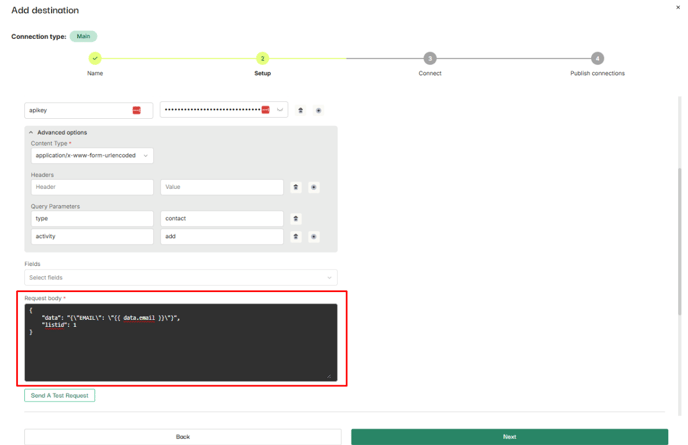Screen dimensions: 688x445
Task: Open the Select fields dropdown
Action: [181, 277]
